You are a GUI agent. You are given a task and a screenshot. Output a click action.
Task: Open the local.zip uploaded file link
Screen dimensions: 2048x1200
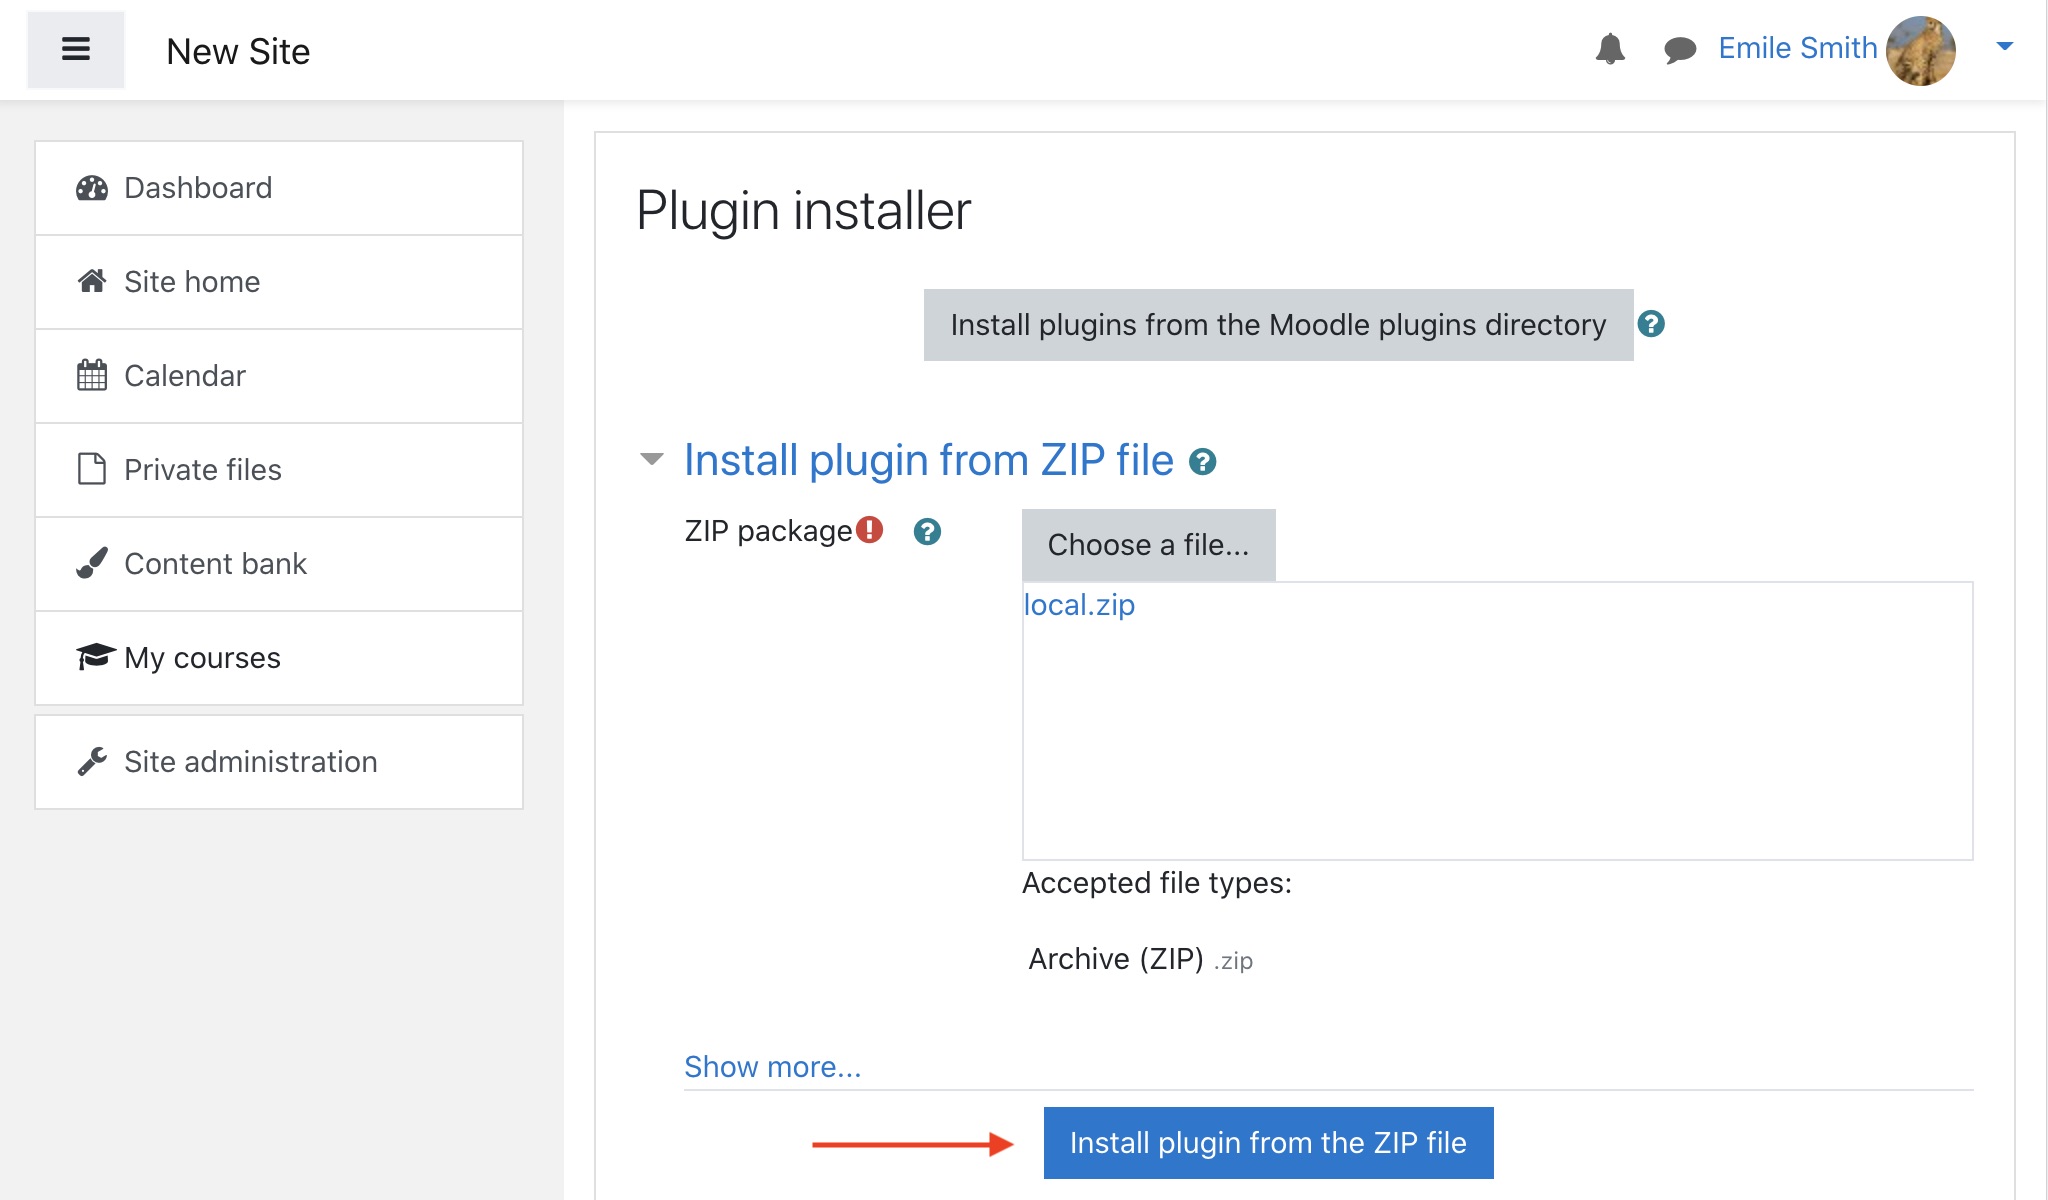click(x=1079, y=605)
